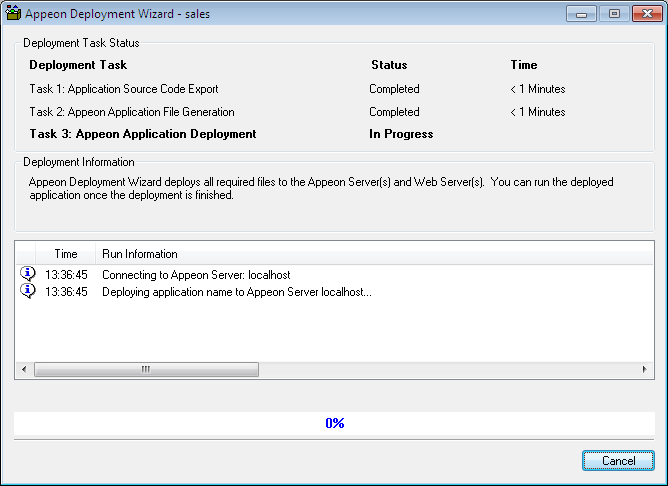Click 'Task 2: Appeon Application File Generation'
668x486 pixels.
132,112
